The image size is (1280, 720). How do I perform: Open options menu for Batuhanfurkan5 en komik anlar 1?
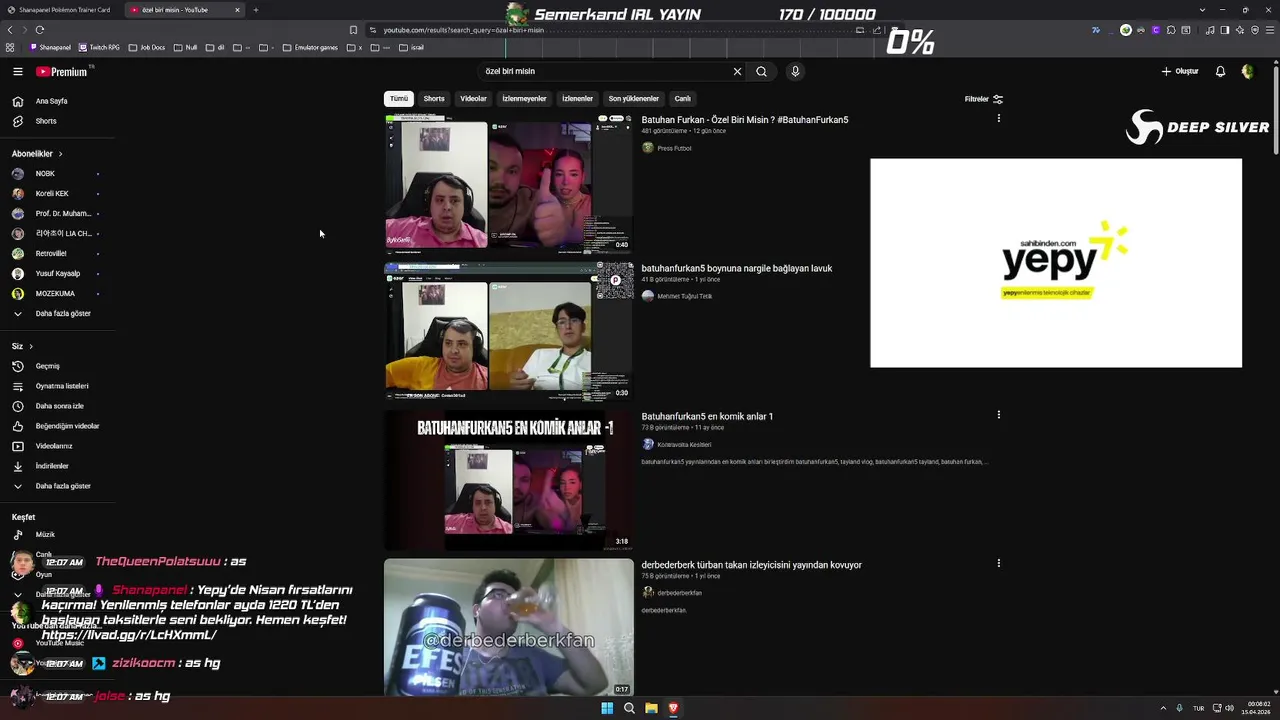coord(998,415)
